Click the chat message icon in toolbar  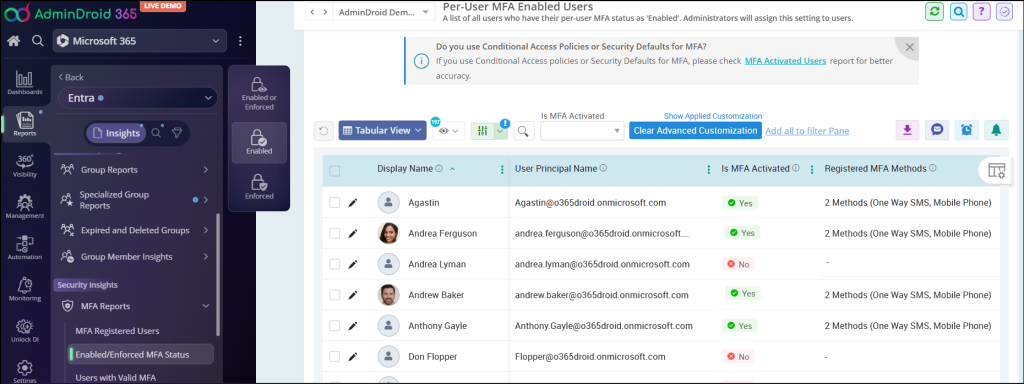(x=937, y=130)
